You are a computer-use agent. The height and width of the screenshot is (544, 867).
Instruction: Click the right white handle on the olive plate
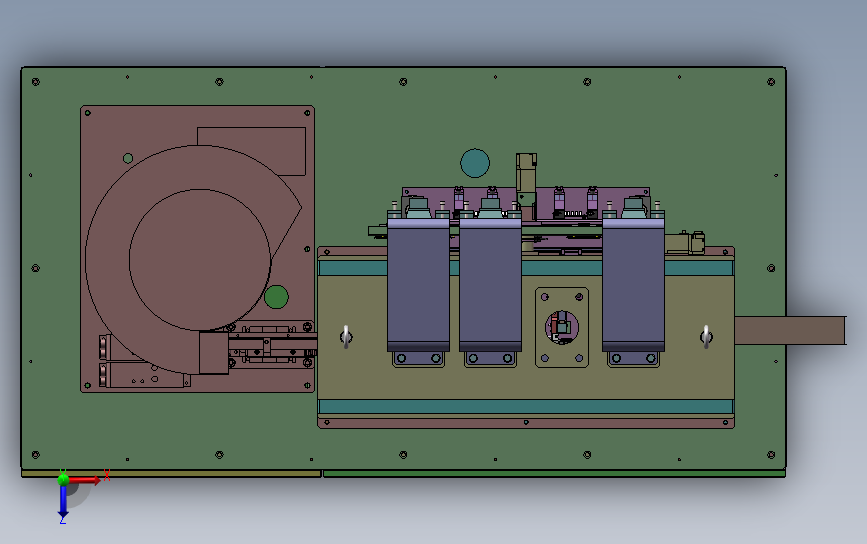pyautogui.click(x=706, y=337)
